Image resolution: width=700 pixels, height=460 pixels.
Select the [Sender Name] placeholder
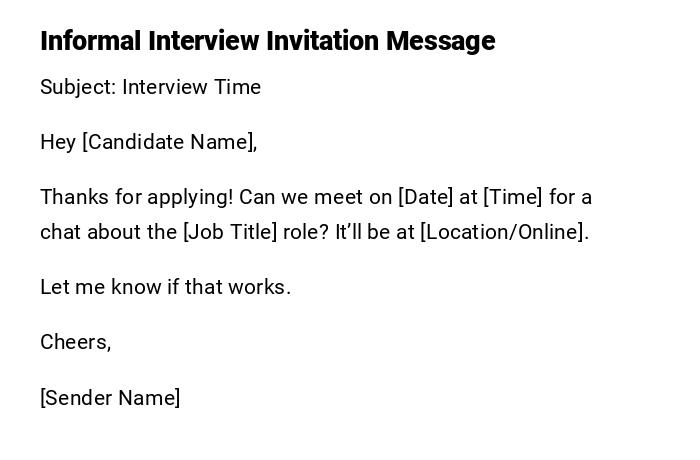[110, 398]
